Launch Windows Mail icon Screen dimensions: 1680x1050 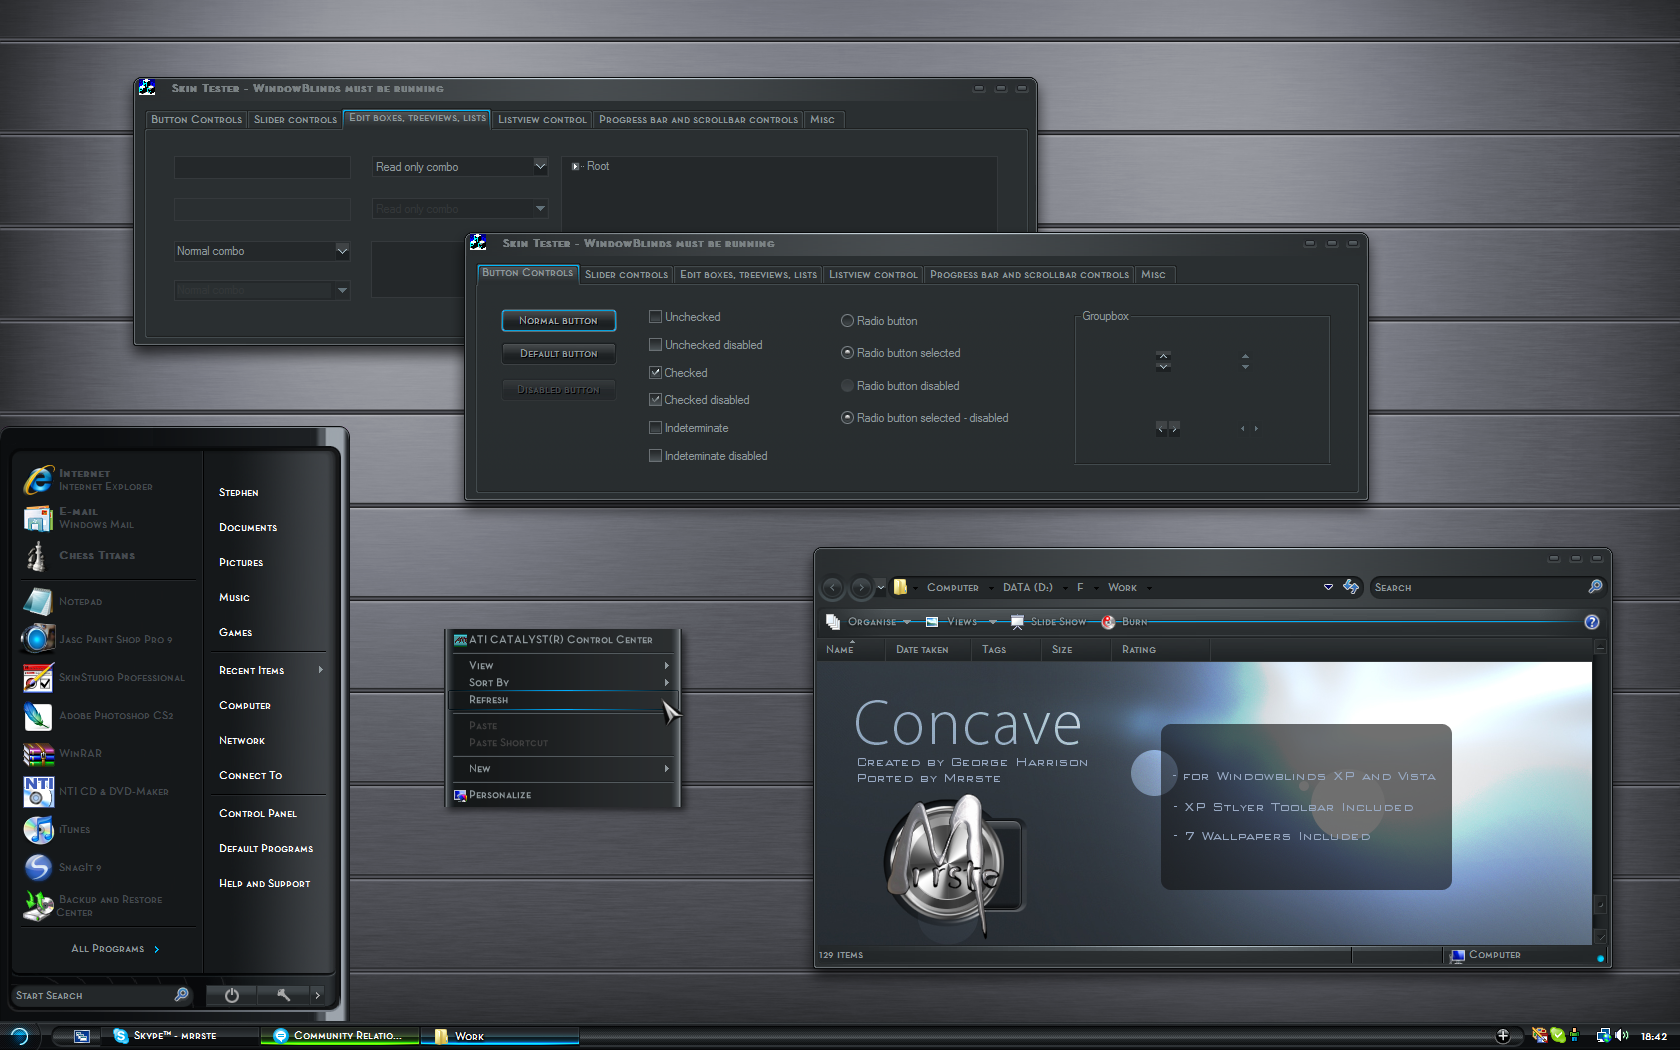click(x=38, y=518)
